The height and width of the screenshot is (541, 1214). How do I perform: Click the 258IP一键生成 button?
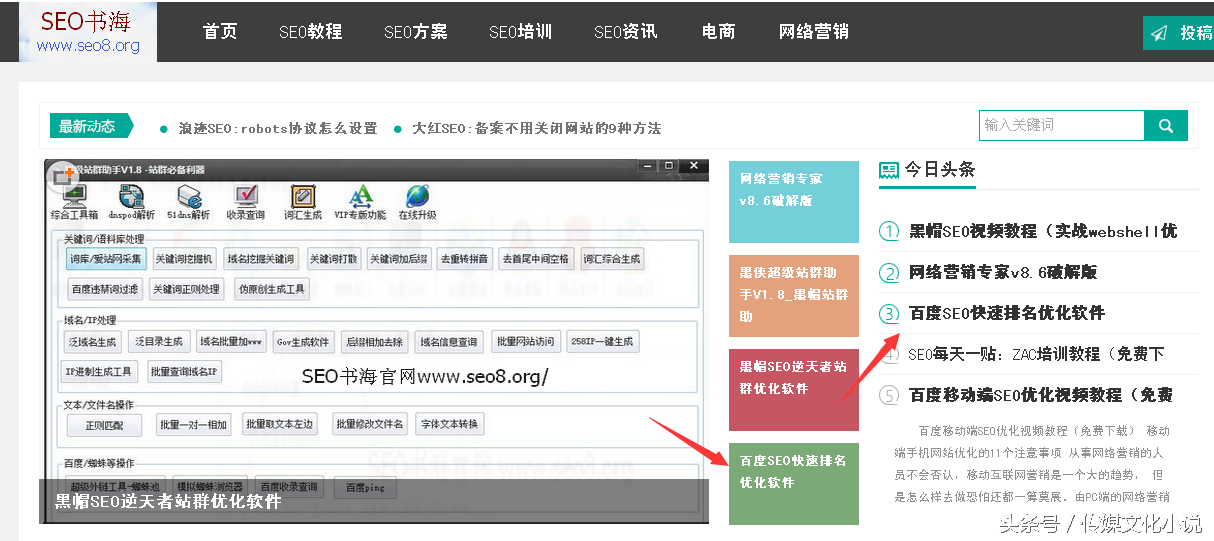(603, 342)
